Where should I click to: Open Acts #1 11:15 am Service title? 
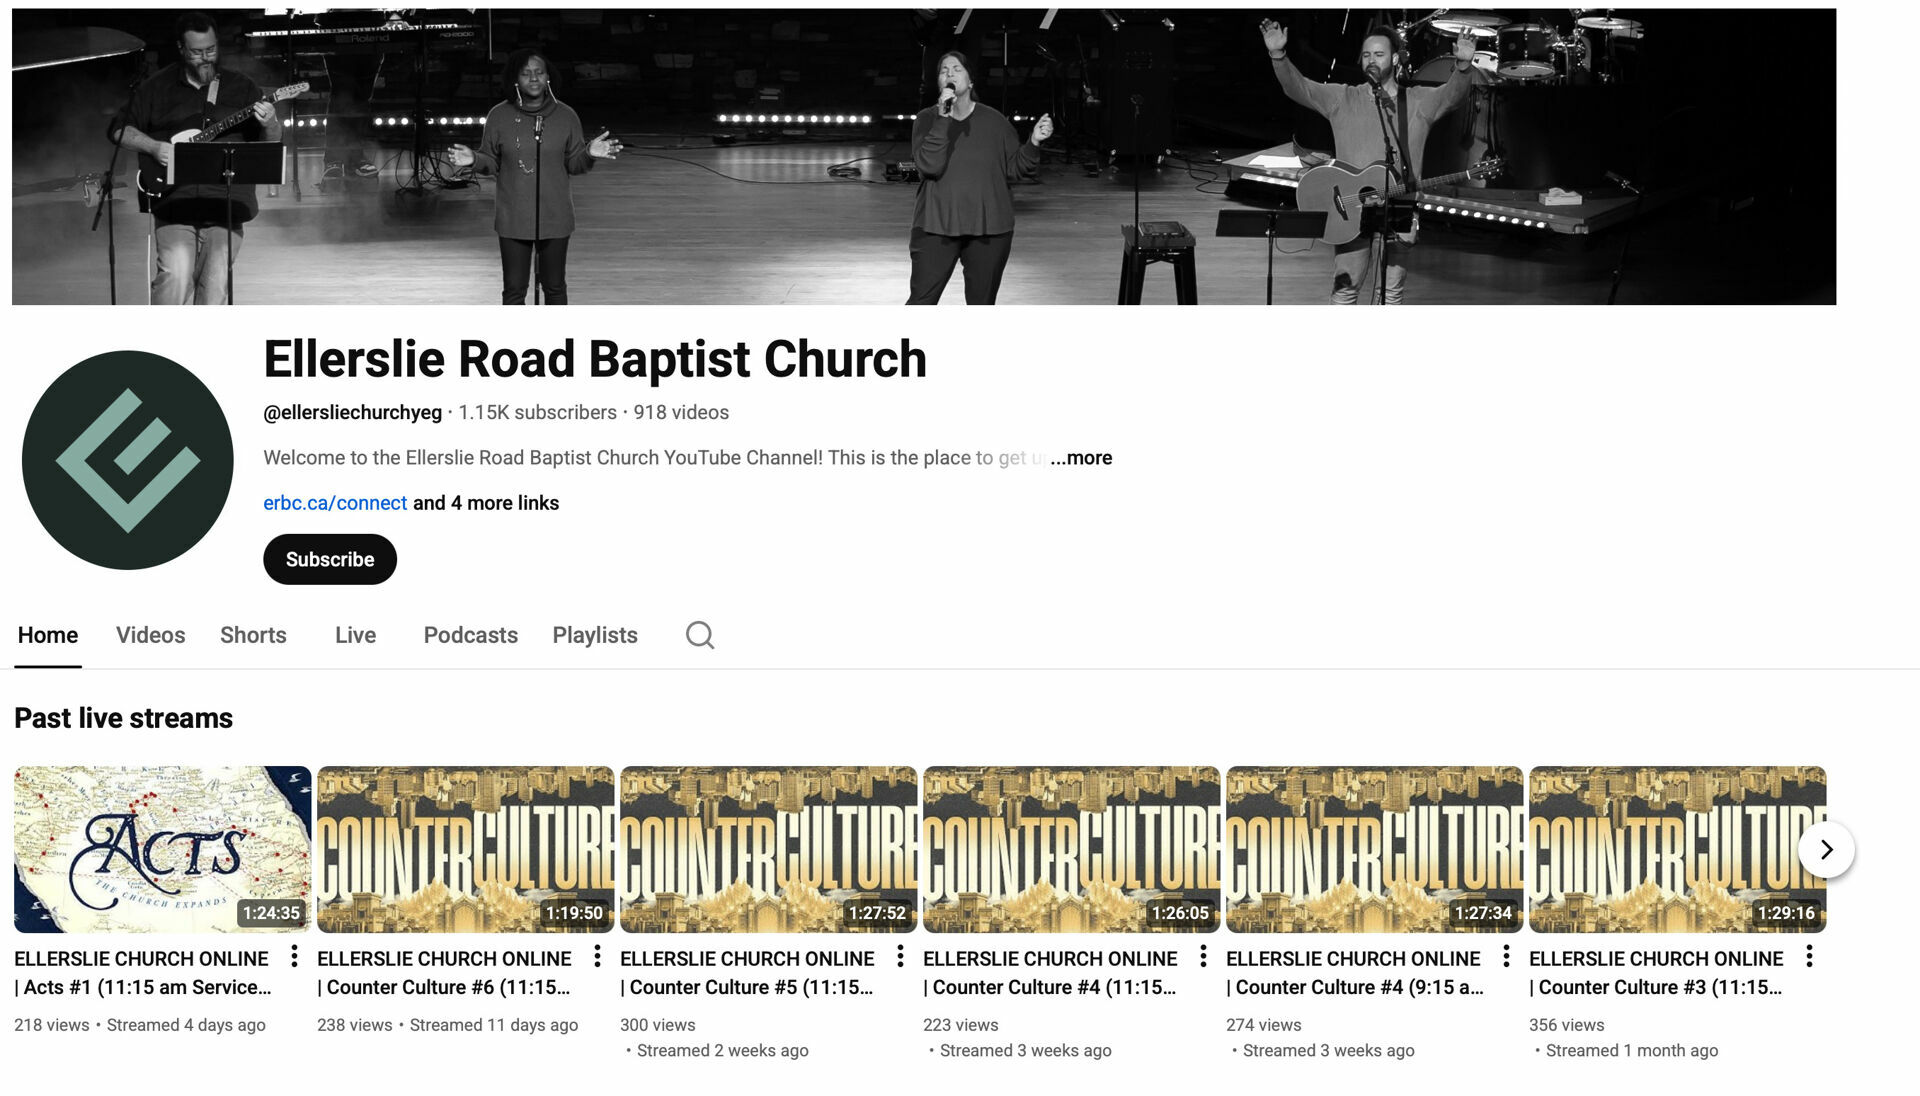point(142,973)
